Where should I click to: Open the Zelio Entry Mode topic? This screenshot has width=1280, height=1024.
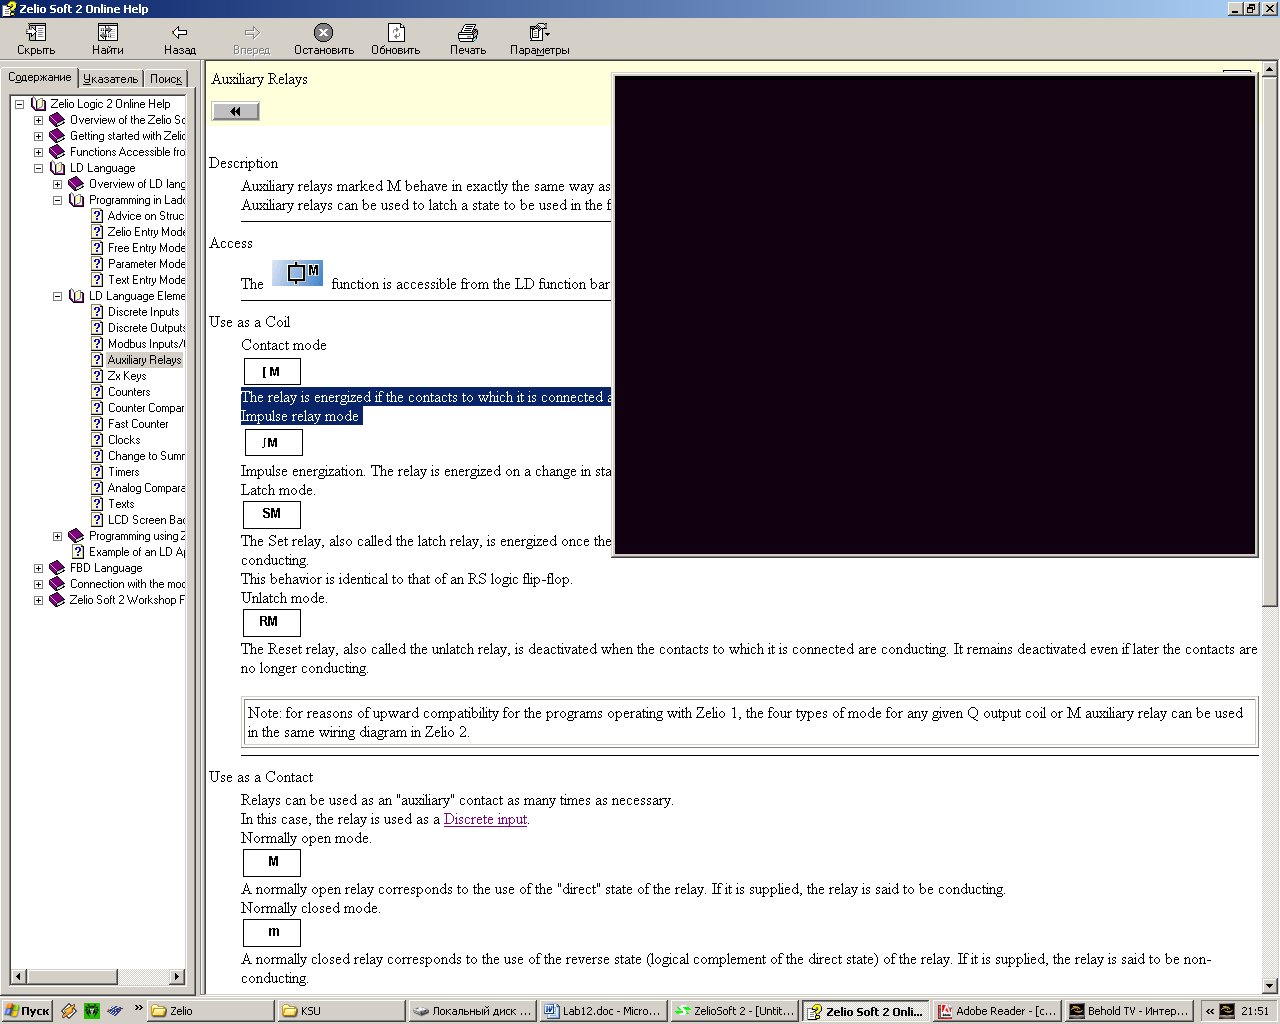tap(146, 232)
